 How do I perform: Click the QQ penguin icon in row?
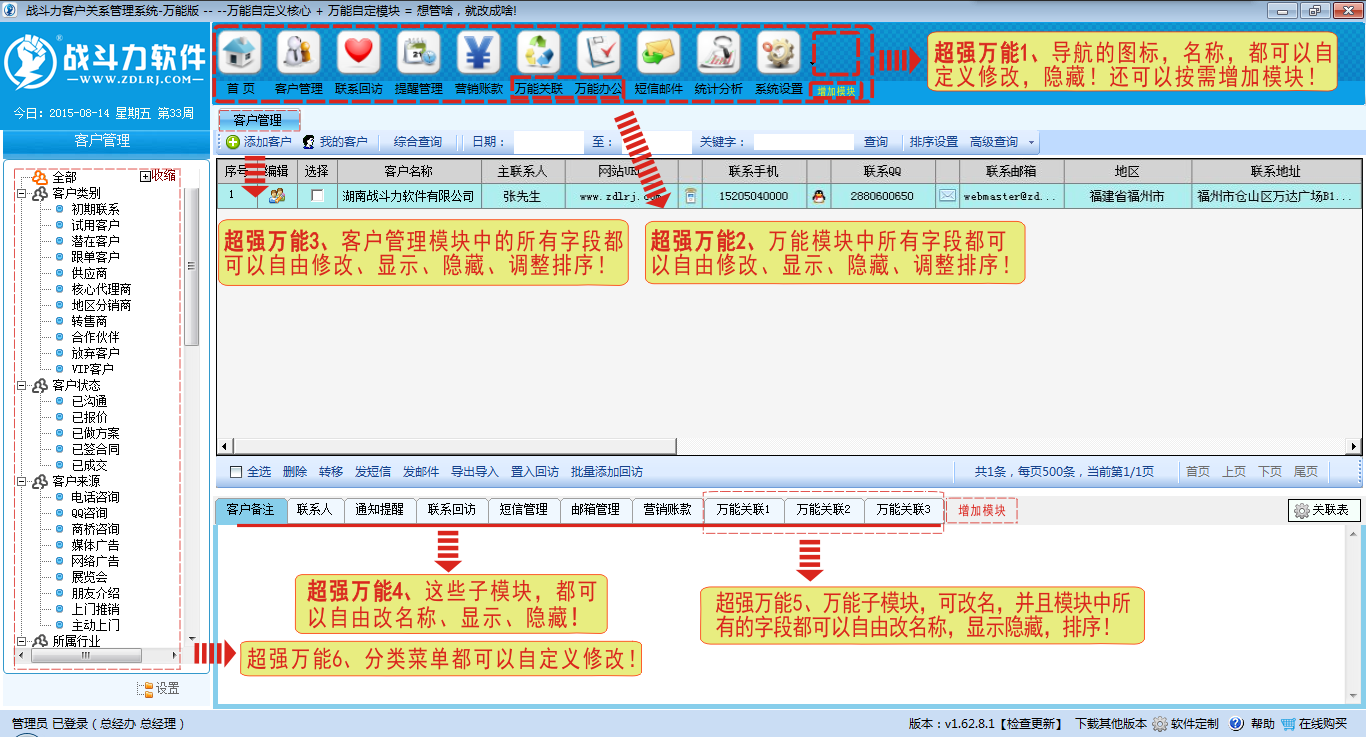coord(819,196)
